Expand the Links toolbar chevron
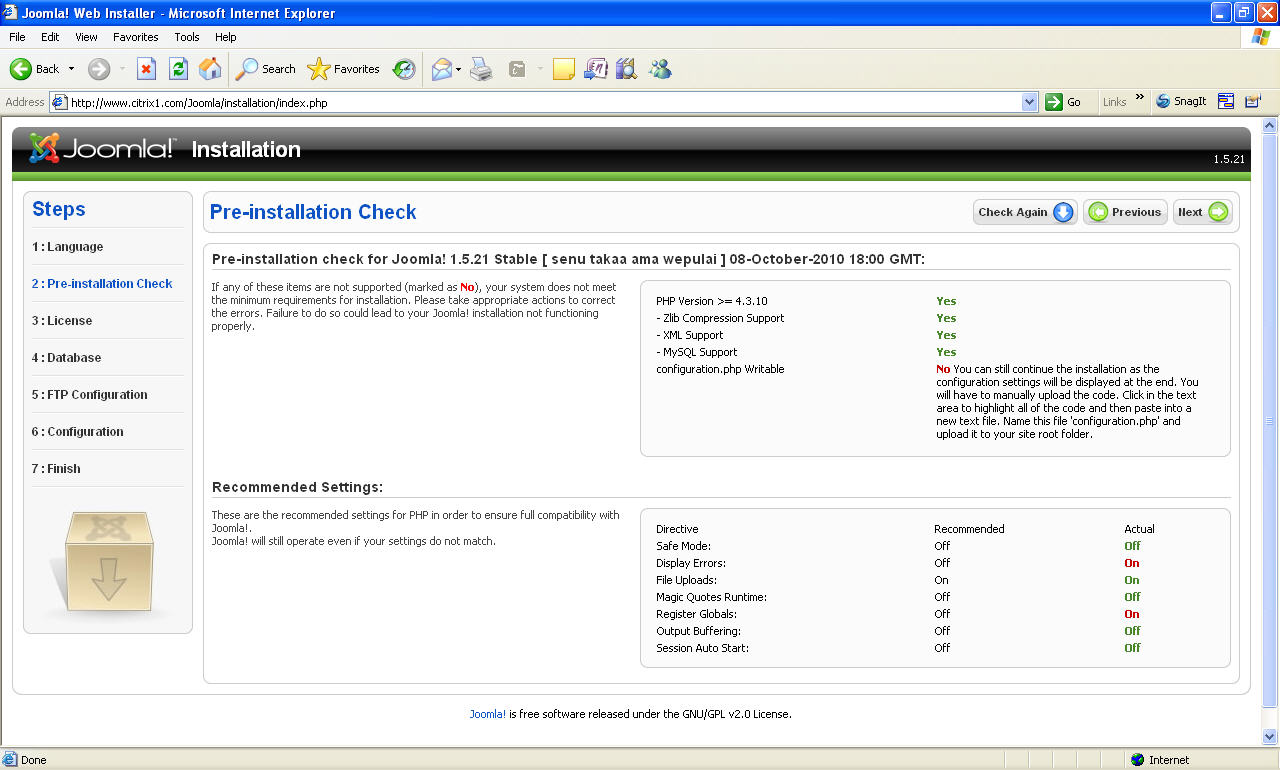The height and width of the screenshot is (770, 1280). 1140,98
